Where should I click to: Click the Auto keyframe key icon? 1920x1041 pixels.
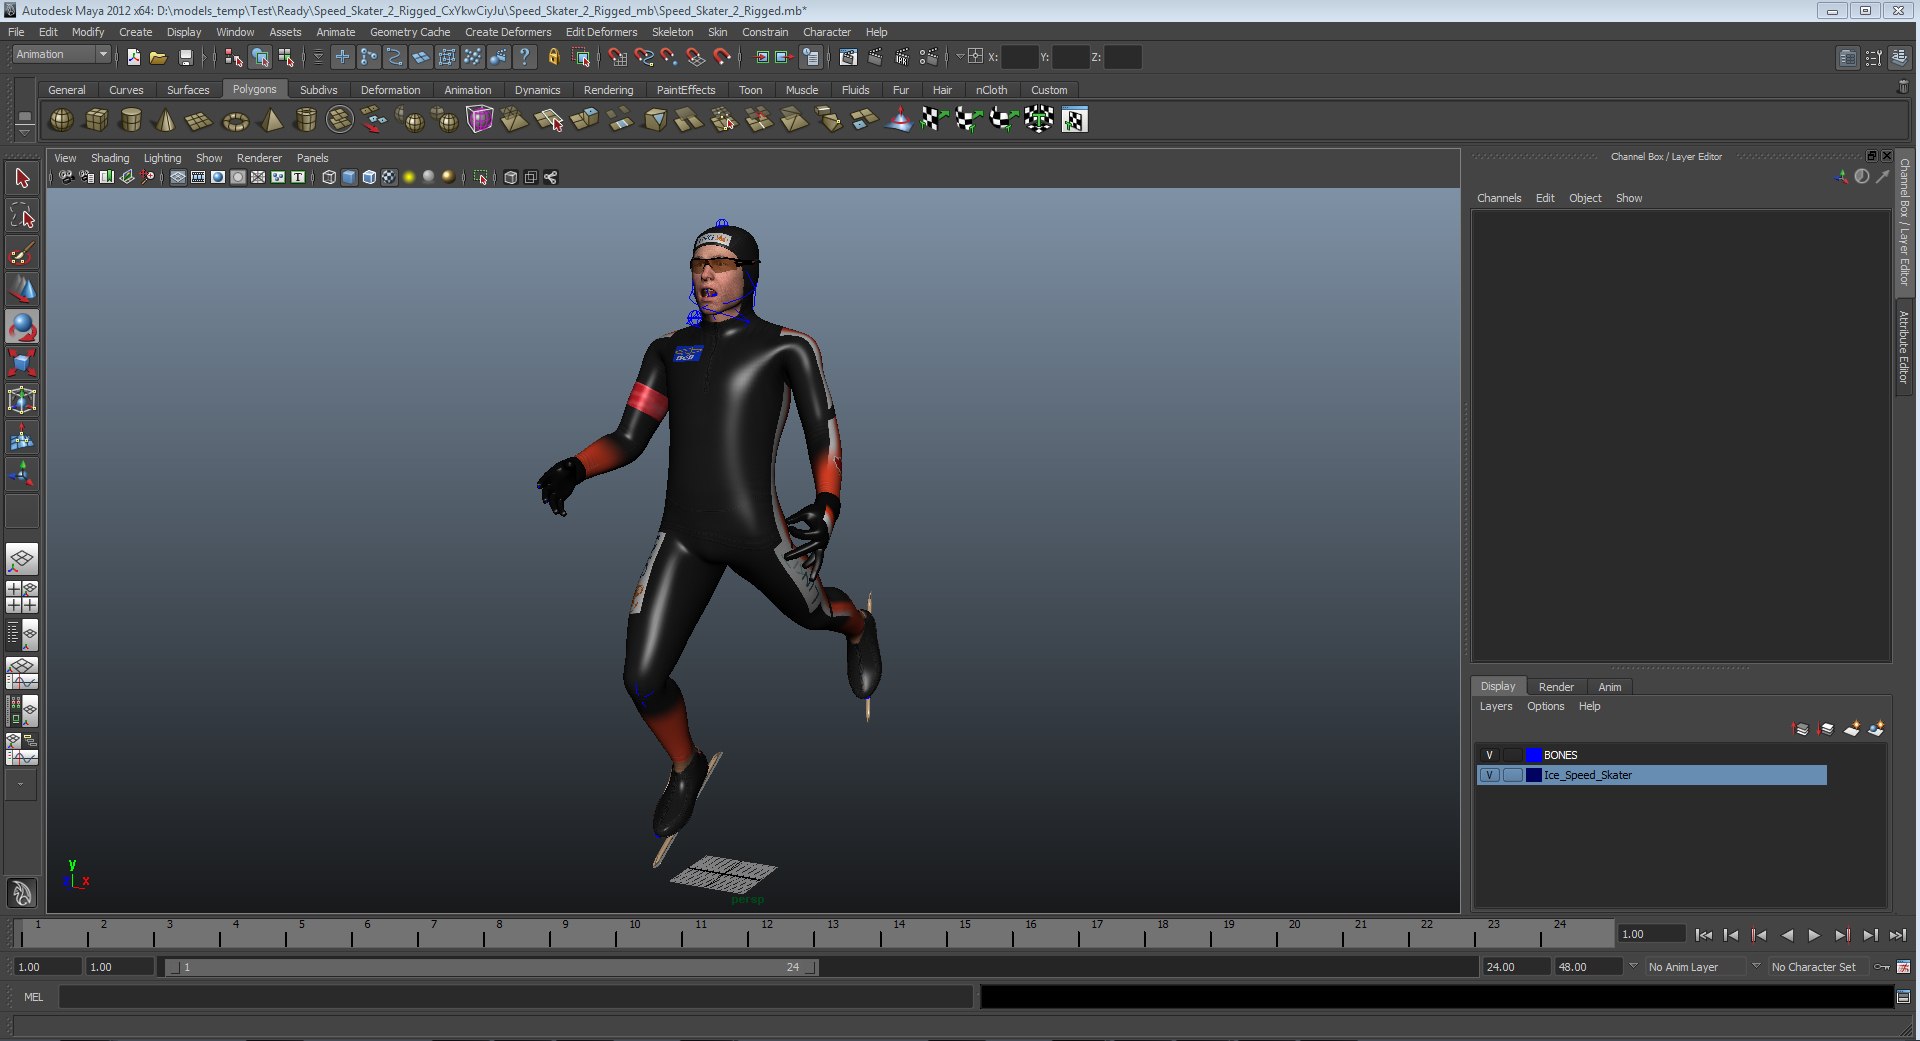click(1883, 967)
